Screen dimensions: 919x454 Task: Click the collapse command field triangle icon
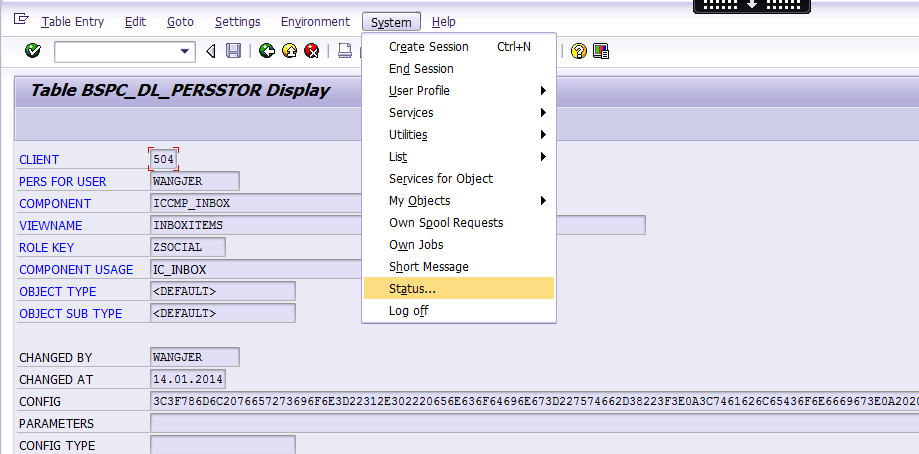[211, 52]
